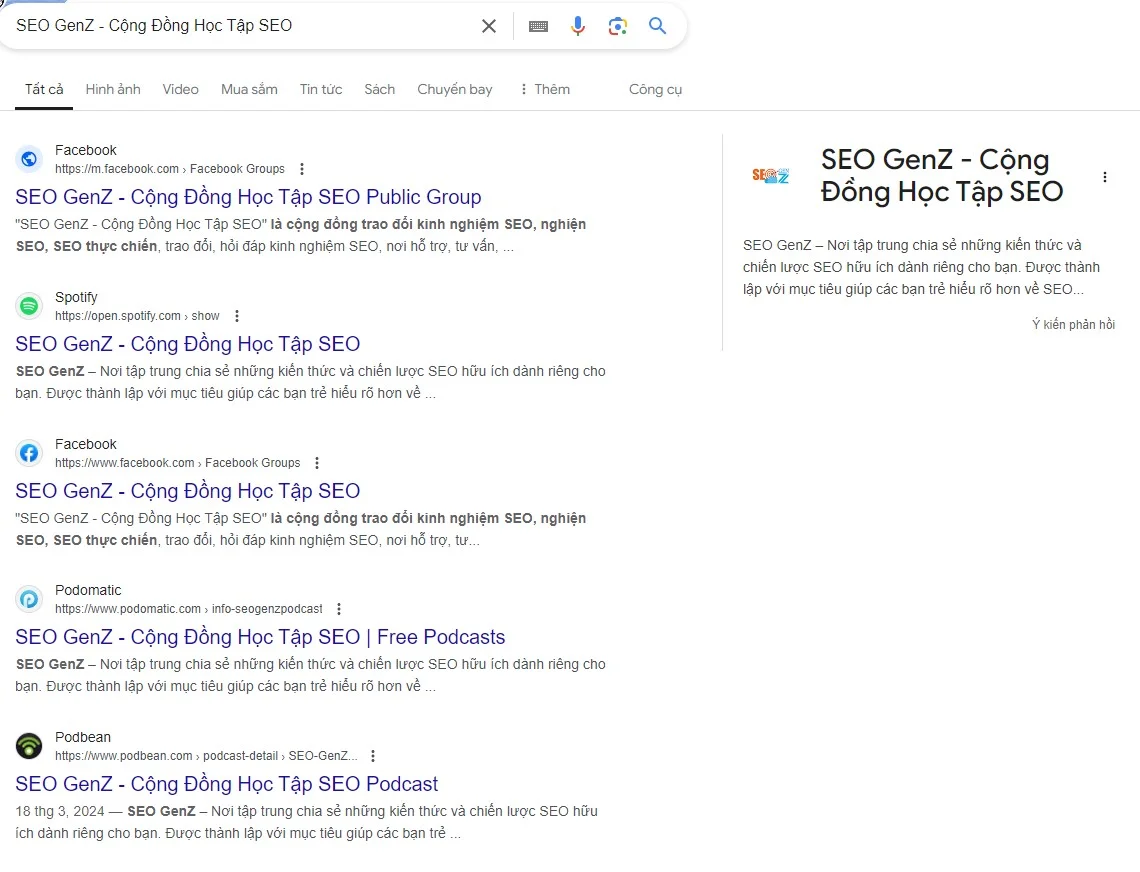Open the Spotify SEO GenZ result title
Image resolution: width=1140 pixels, height=872 pixels.
pos(188,344)
